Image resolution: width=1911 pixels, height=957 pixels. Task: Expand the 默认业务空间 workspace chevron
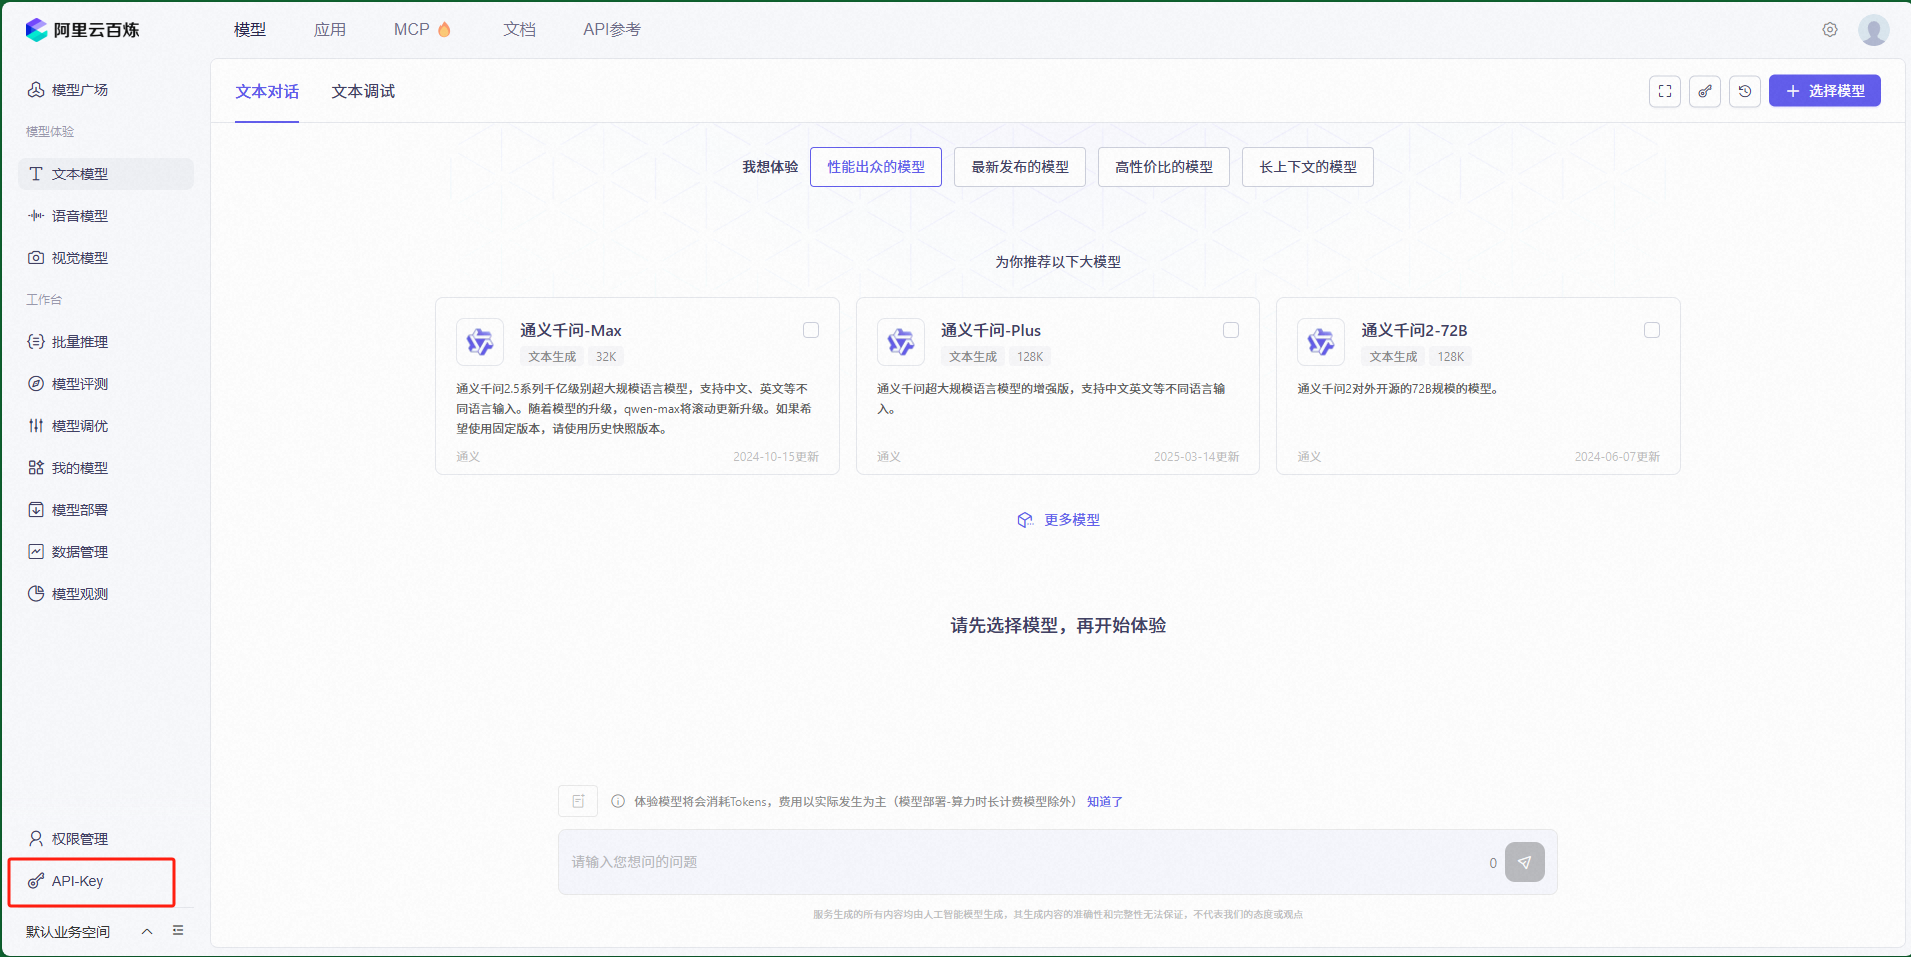[147, 931]
